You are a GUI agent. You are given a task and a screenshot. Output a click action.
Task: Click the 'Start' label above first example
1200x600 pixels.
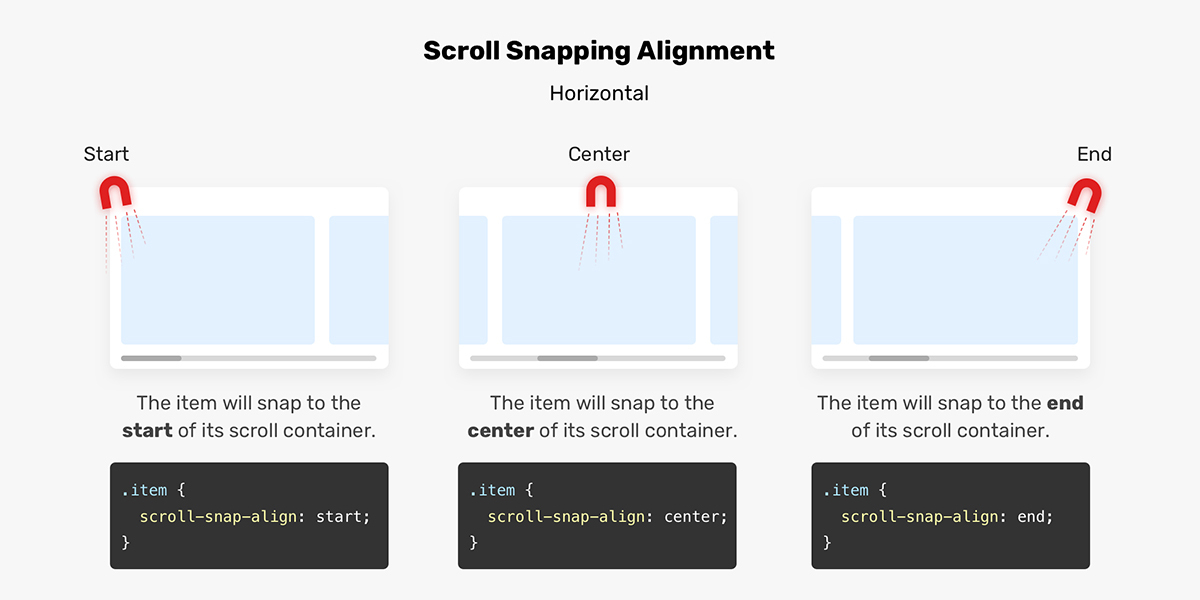[x=106, y=154]
